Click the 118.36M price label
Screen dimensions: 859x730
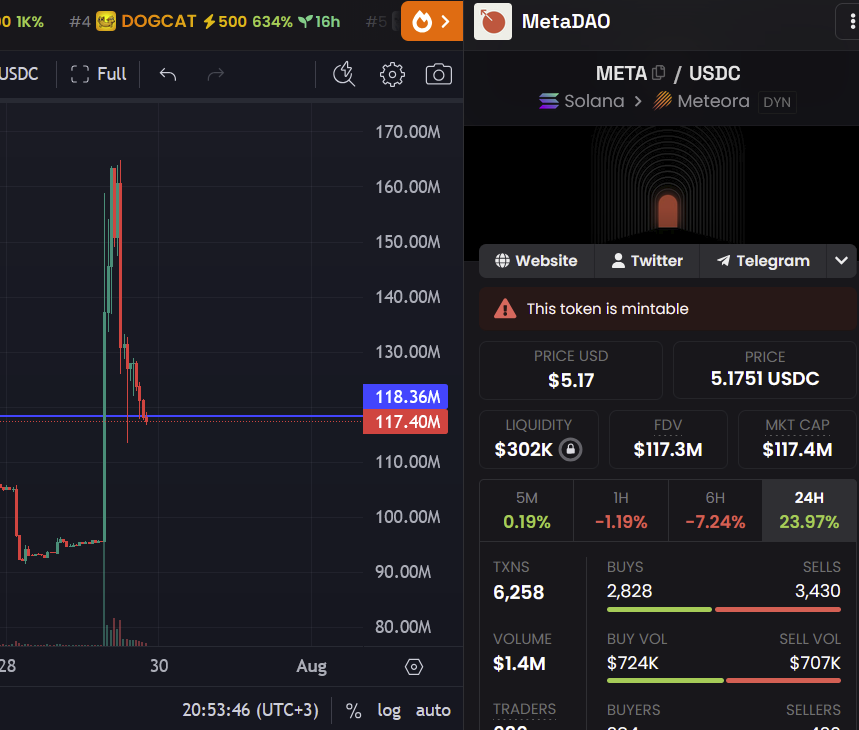tap(405, 396)
